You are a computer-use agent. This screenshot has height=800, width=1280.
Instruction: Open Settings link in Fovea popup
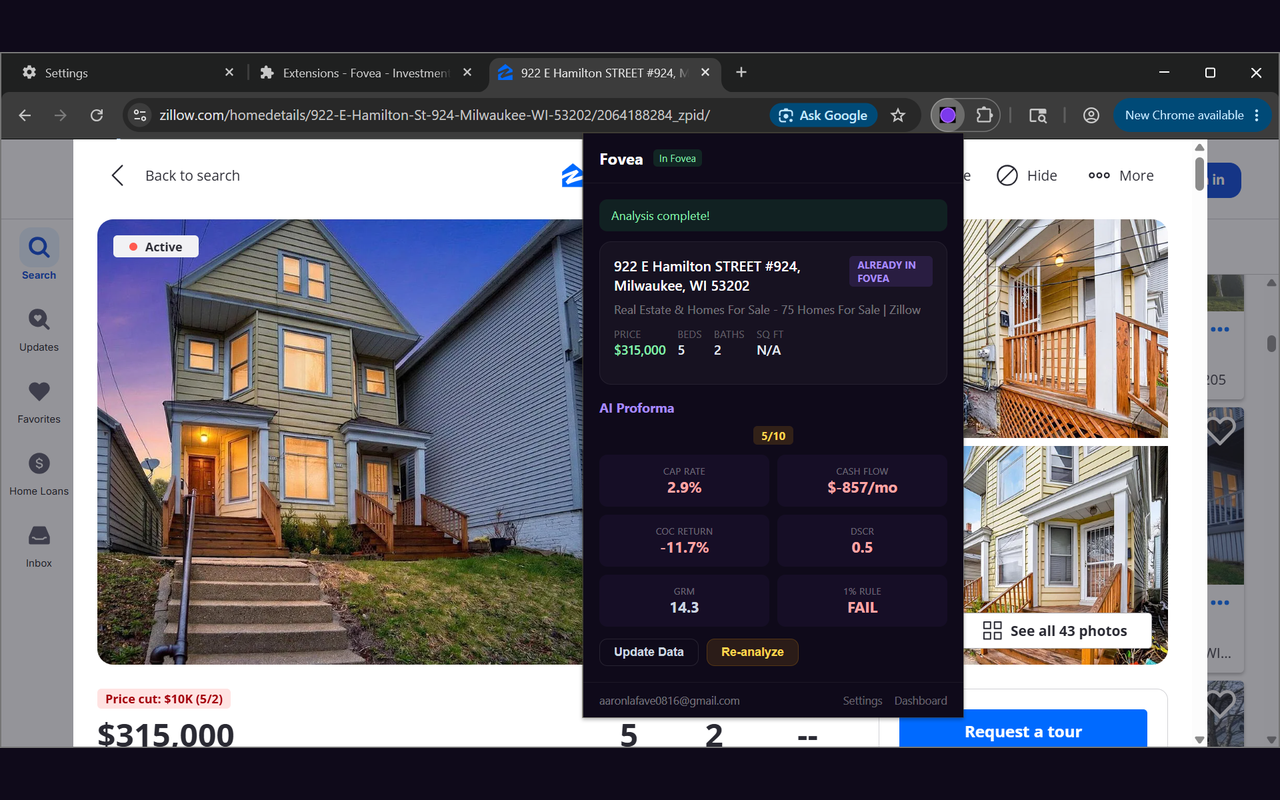pyautogui.click(x=862, y=701)
